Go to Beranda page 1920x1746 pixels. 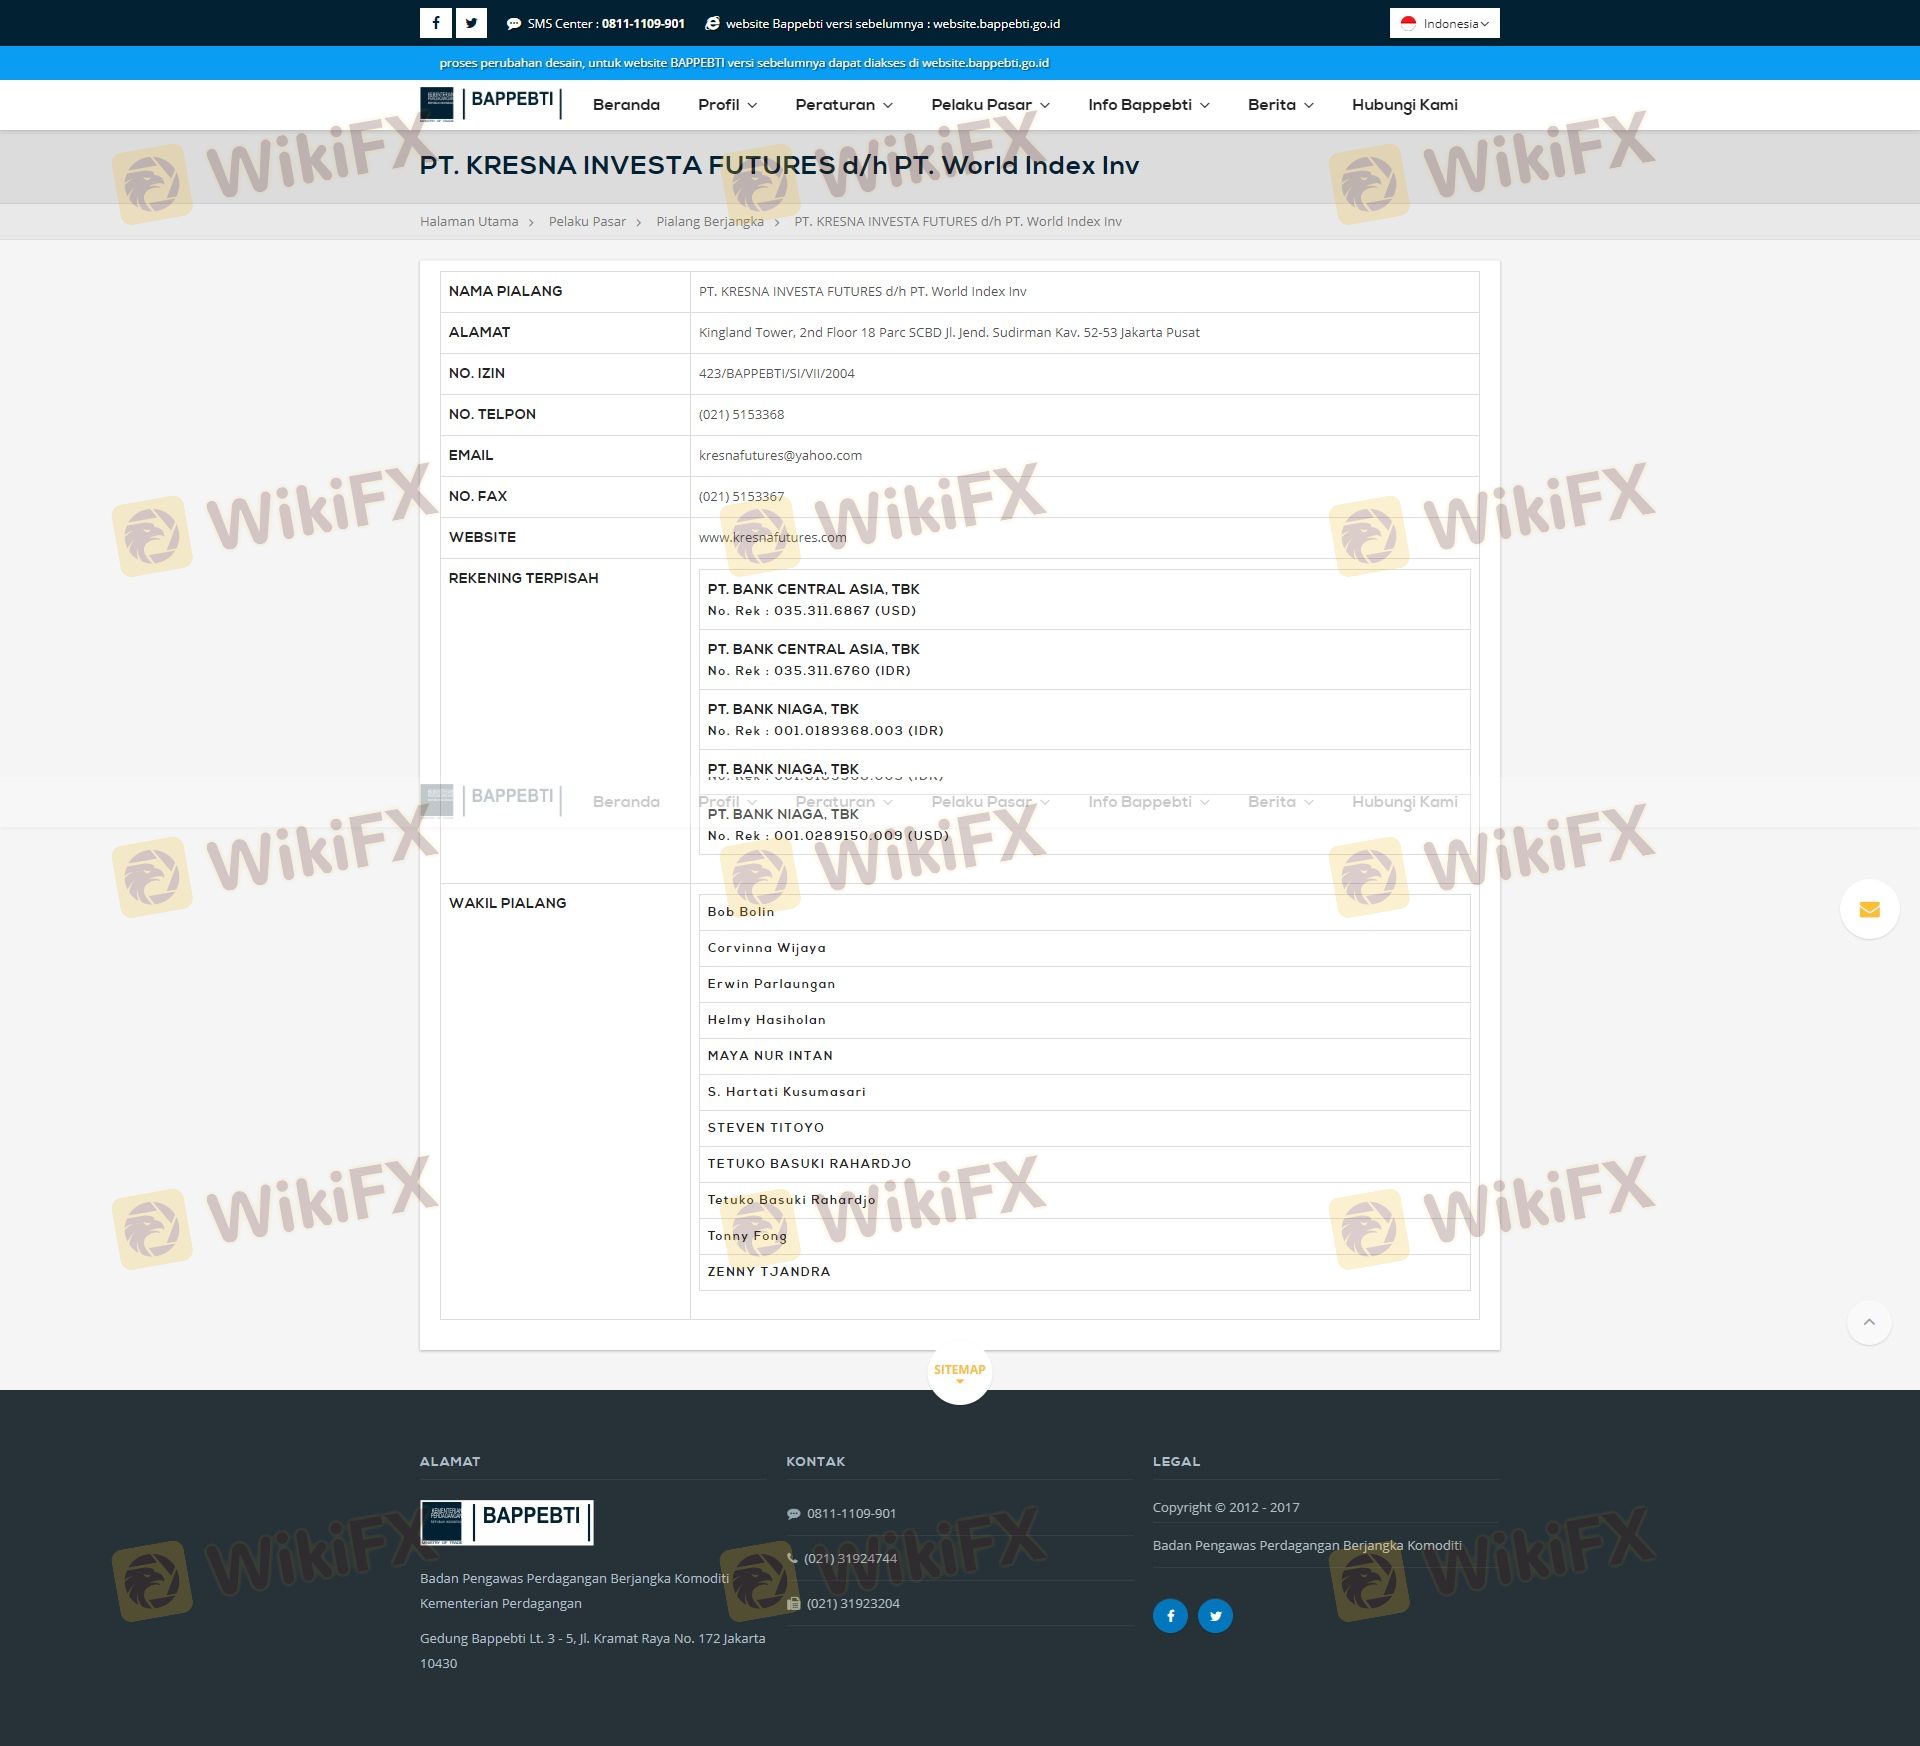tap(626, 105)
